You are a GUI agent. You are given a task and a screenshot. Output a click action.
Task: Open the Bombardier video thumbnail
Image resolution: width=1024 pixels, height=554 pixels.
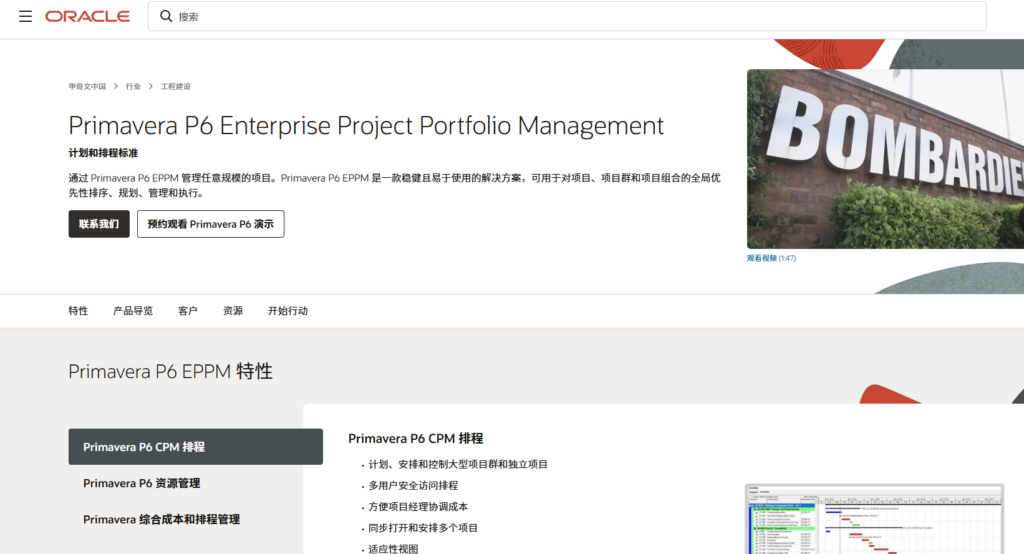(885, 159)
